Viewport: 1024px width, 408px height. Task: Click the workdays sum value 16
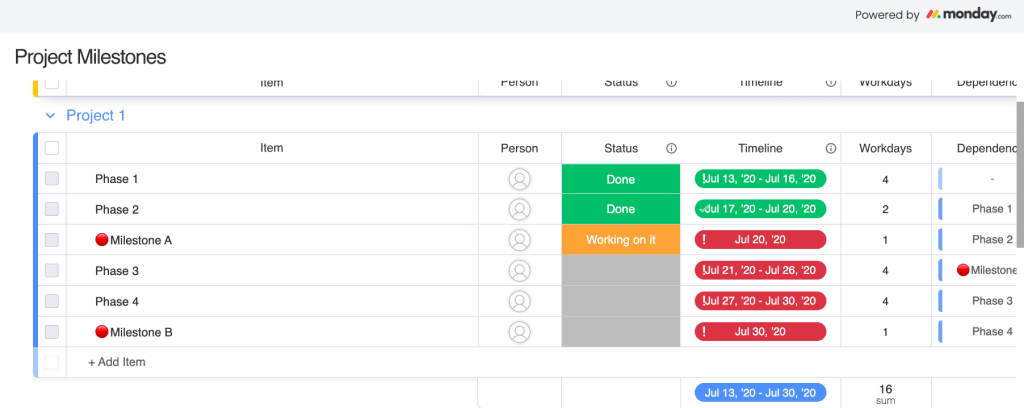[886, 389]
